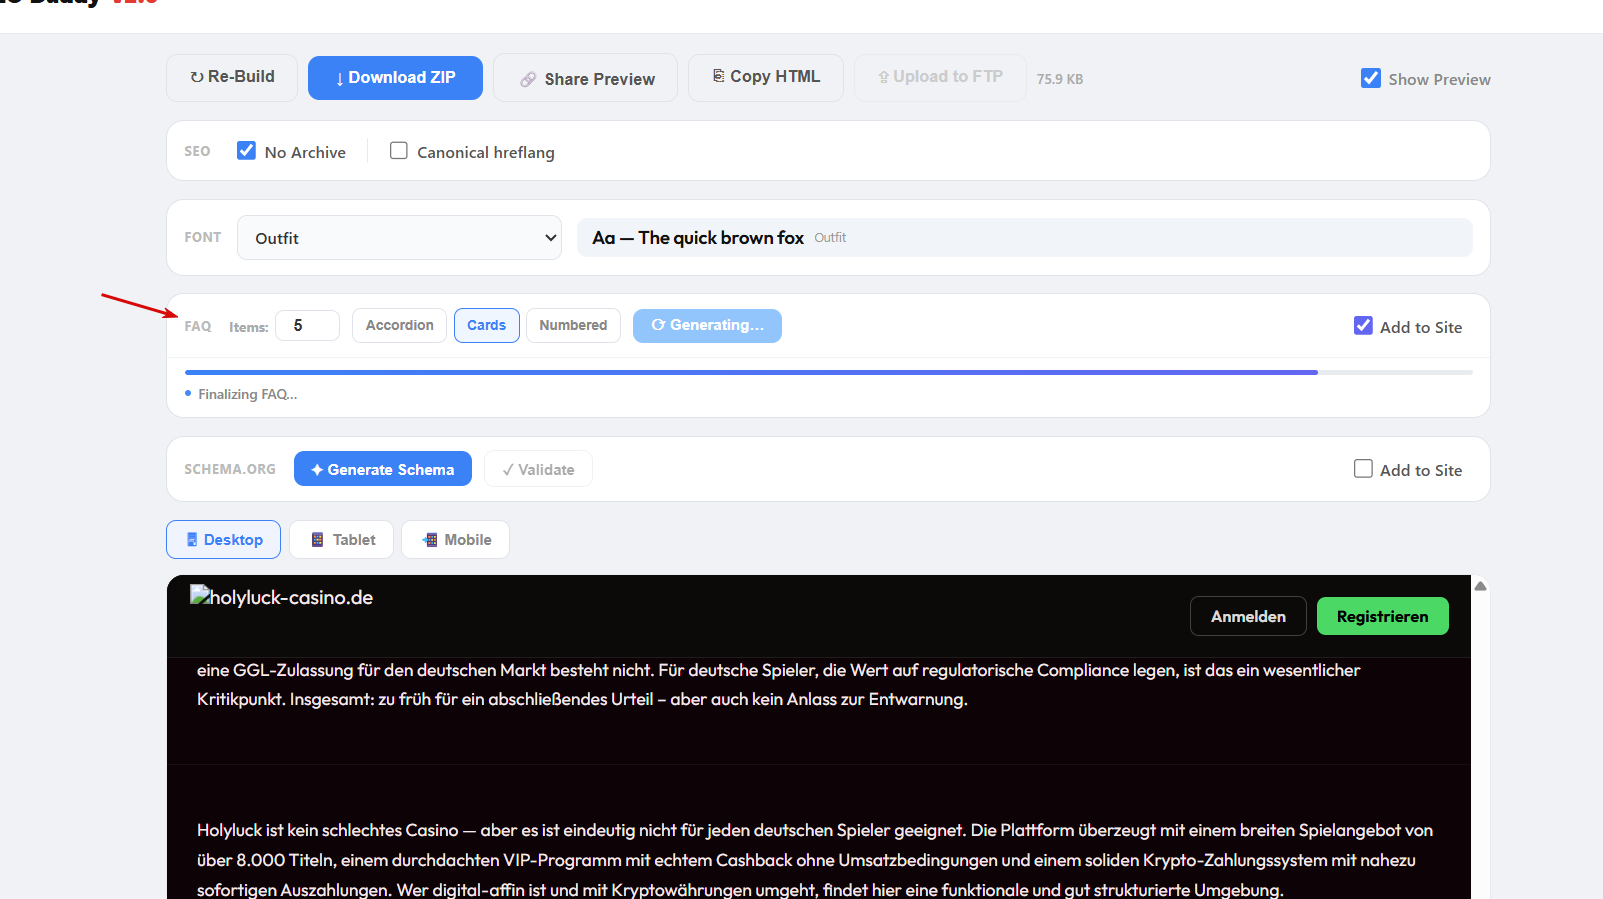Switch to Tablet preview
1603x899 pixels.
pyautogui.click(x=341, y=540)
